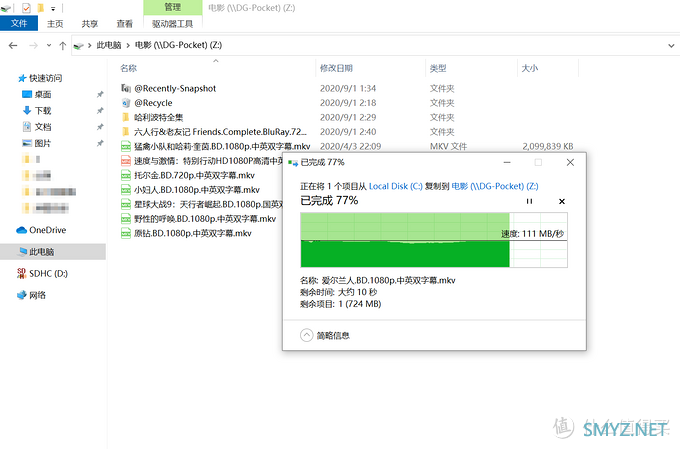The height and width of the screenshot is (449, 680).
Task: Open the quick access toolbar customize dropdown
Action: point(53,8)
